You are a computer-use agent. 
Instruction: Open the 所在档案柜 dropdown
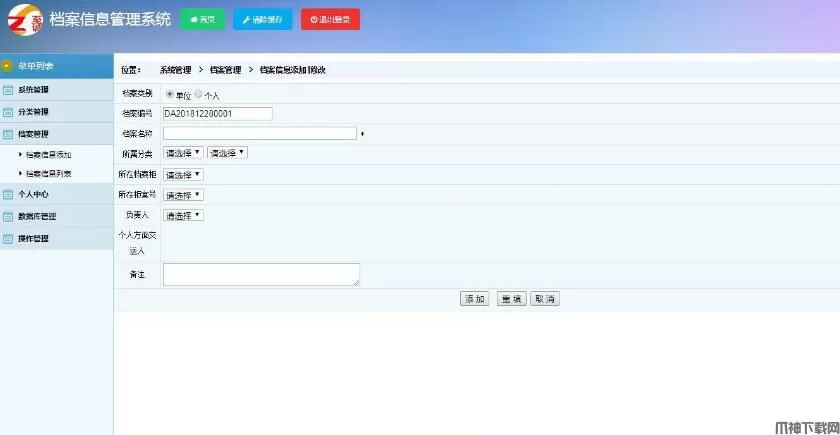point(183,174)
